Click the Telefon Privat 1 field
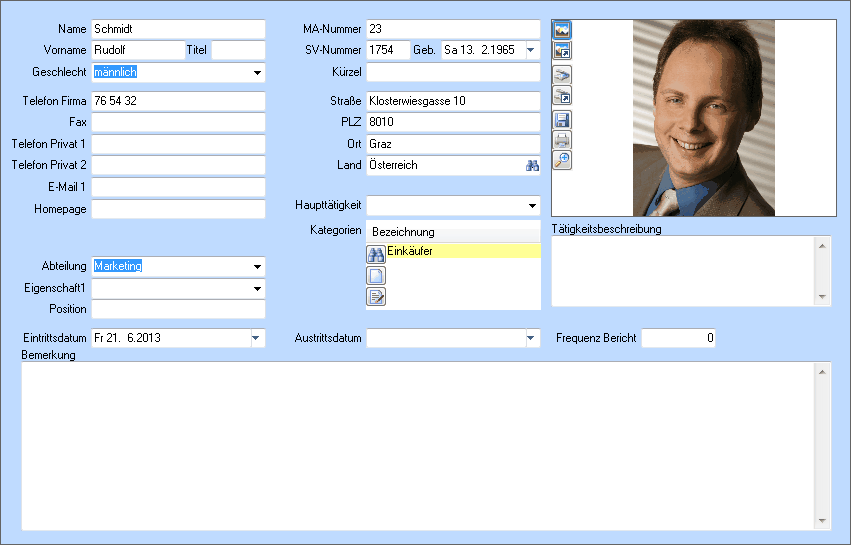 click(x=178, y=144)
